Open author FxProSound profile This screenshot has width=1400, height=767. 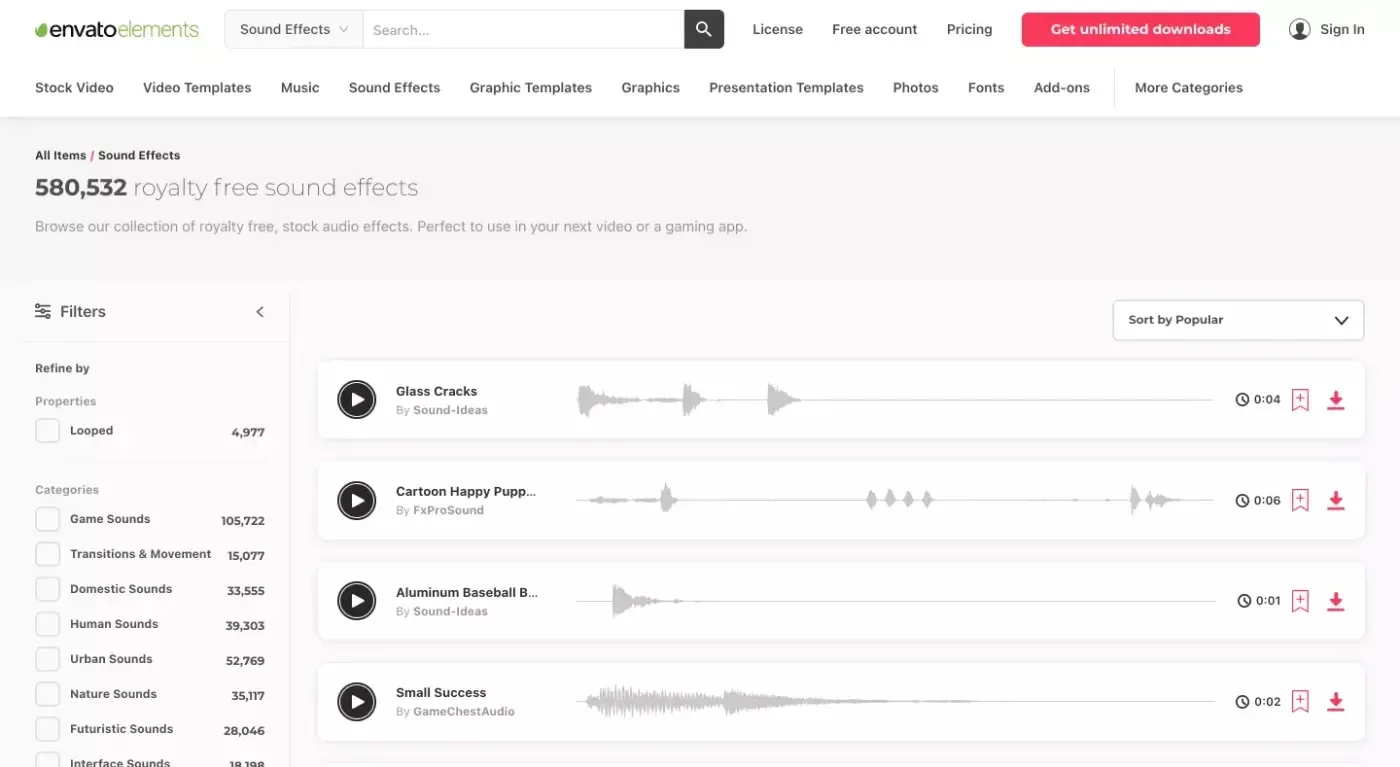pos(448,510)
